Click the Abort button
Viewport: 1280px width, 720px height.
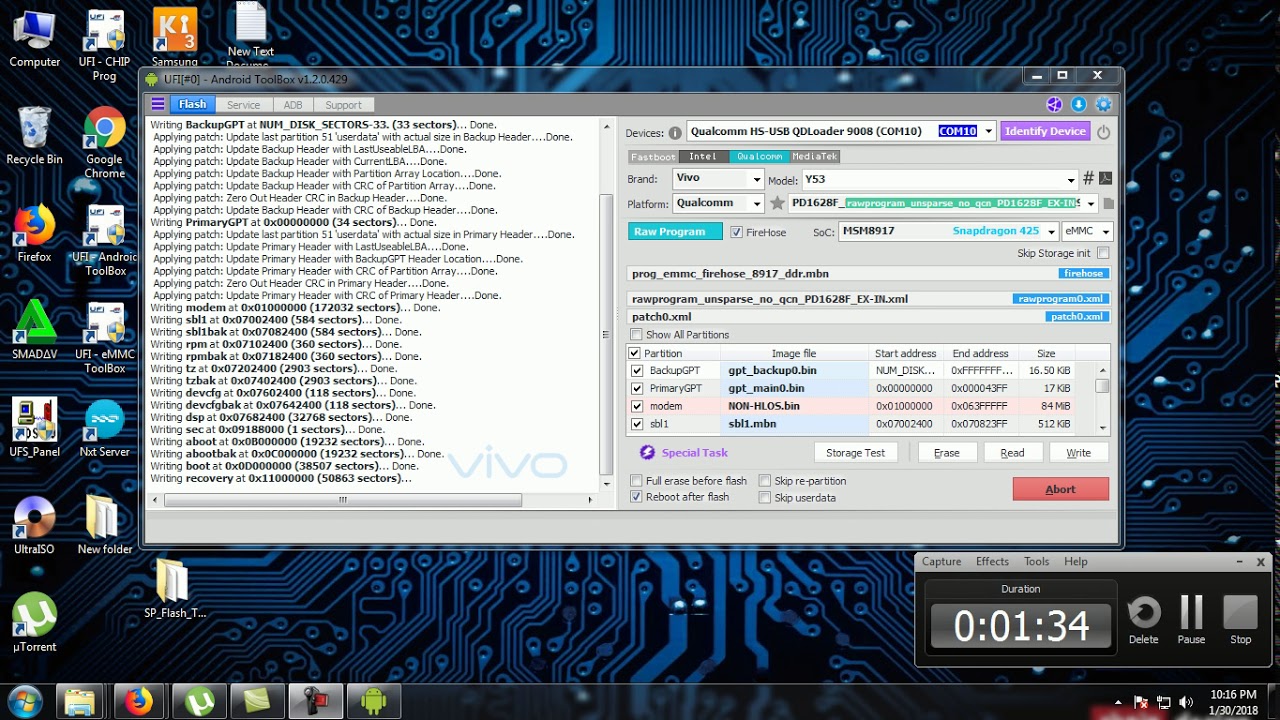pos(1060,489)
